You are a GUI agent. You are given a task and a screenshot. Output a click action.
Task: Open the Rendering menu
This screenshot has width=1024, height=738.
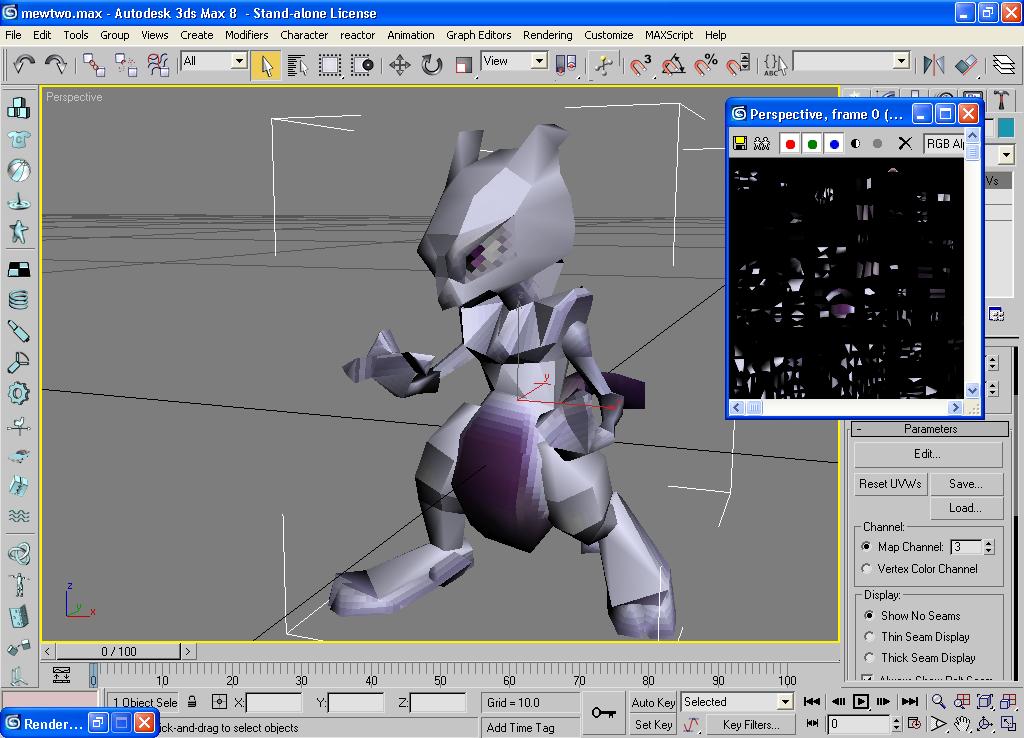(548, 35)
